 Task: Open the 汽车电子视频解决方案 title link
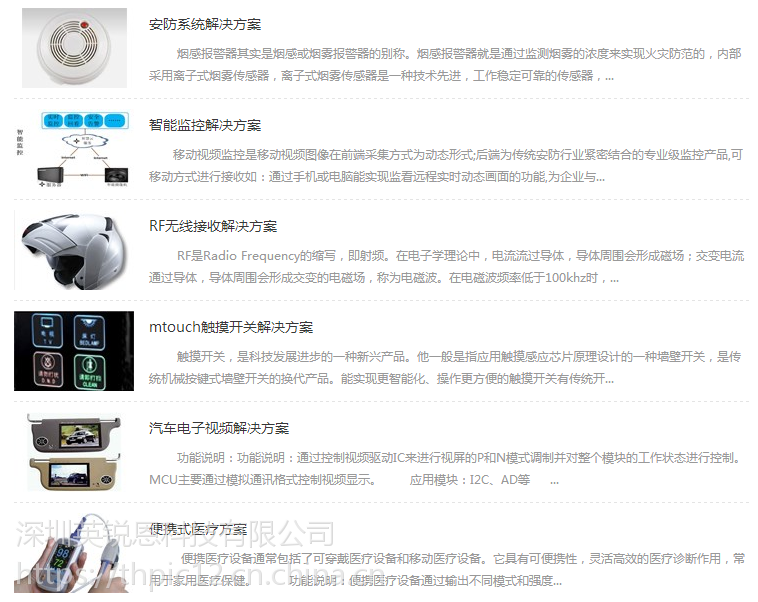pos(219,428)
